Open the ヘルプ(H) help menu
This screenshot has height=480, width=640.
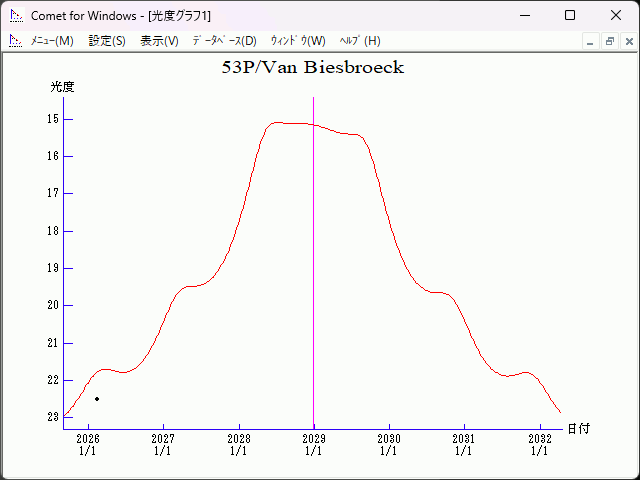(x=360, y=41)
